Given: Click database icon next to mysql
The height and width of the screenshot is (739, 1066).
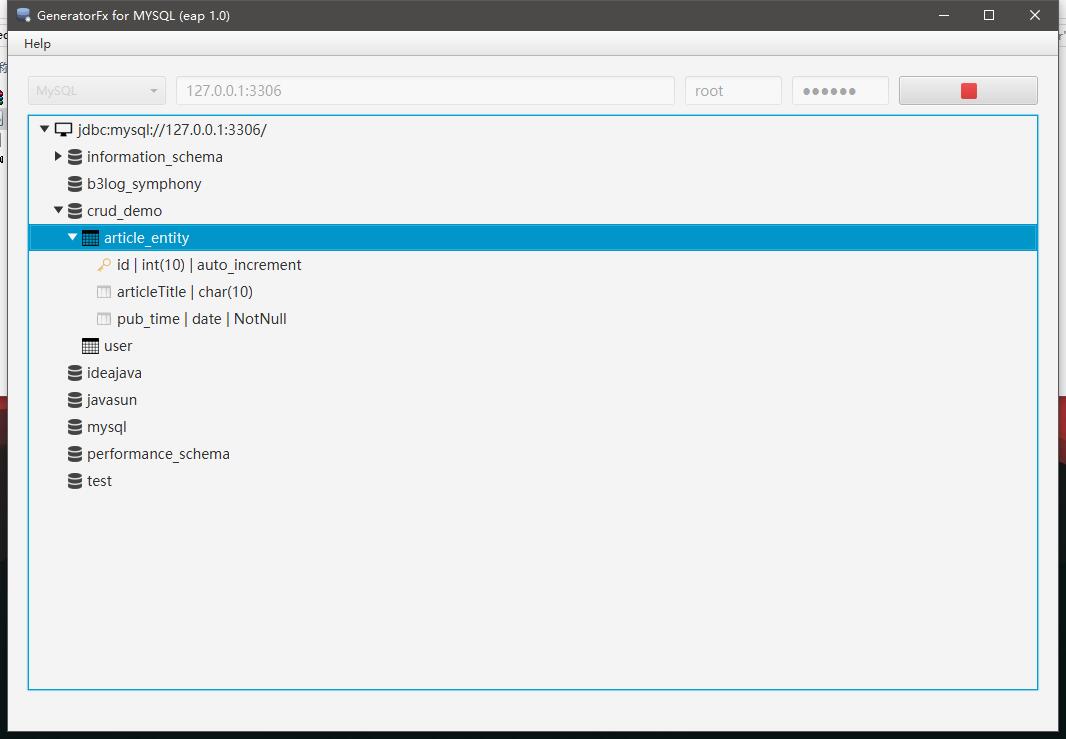Looking at the screenshot, I should pyautogui.click(x=75, y=427).
